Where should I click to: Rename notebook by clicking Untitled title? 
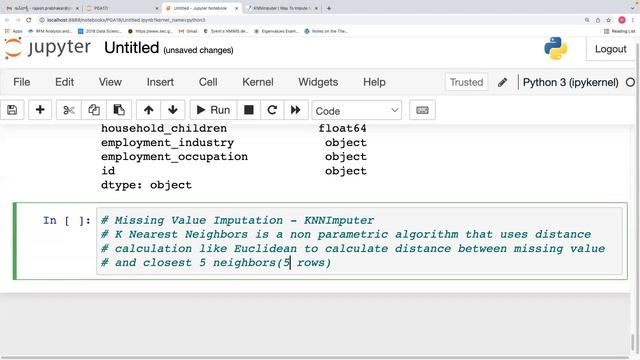(x=131, y=48)
